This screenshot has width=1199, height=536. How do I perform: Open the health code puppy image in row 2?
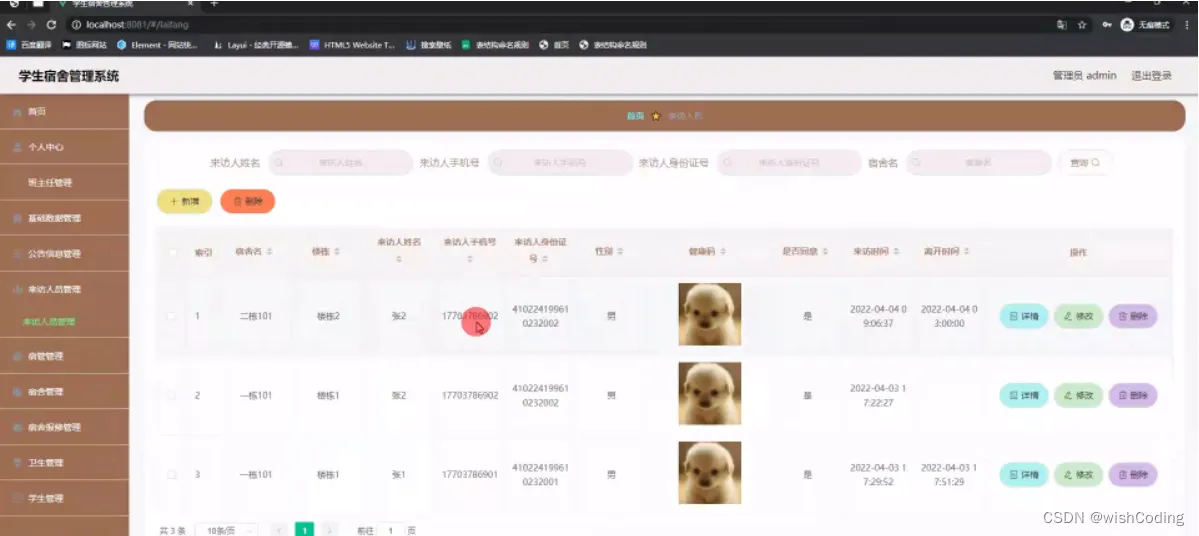[710, 394]
